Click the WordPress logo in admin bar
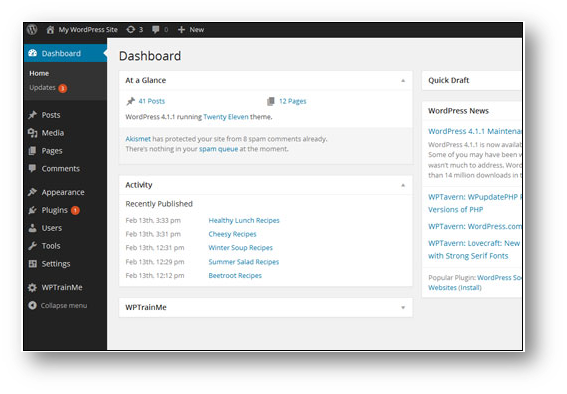 click(32, 29)
